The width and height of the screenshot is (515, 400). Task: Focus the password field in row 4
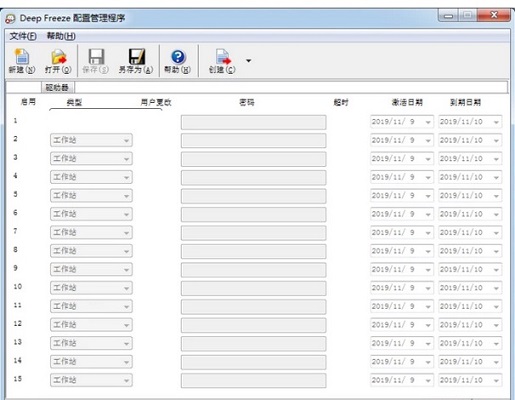253,177
